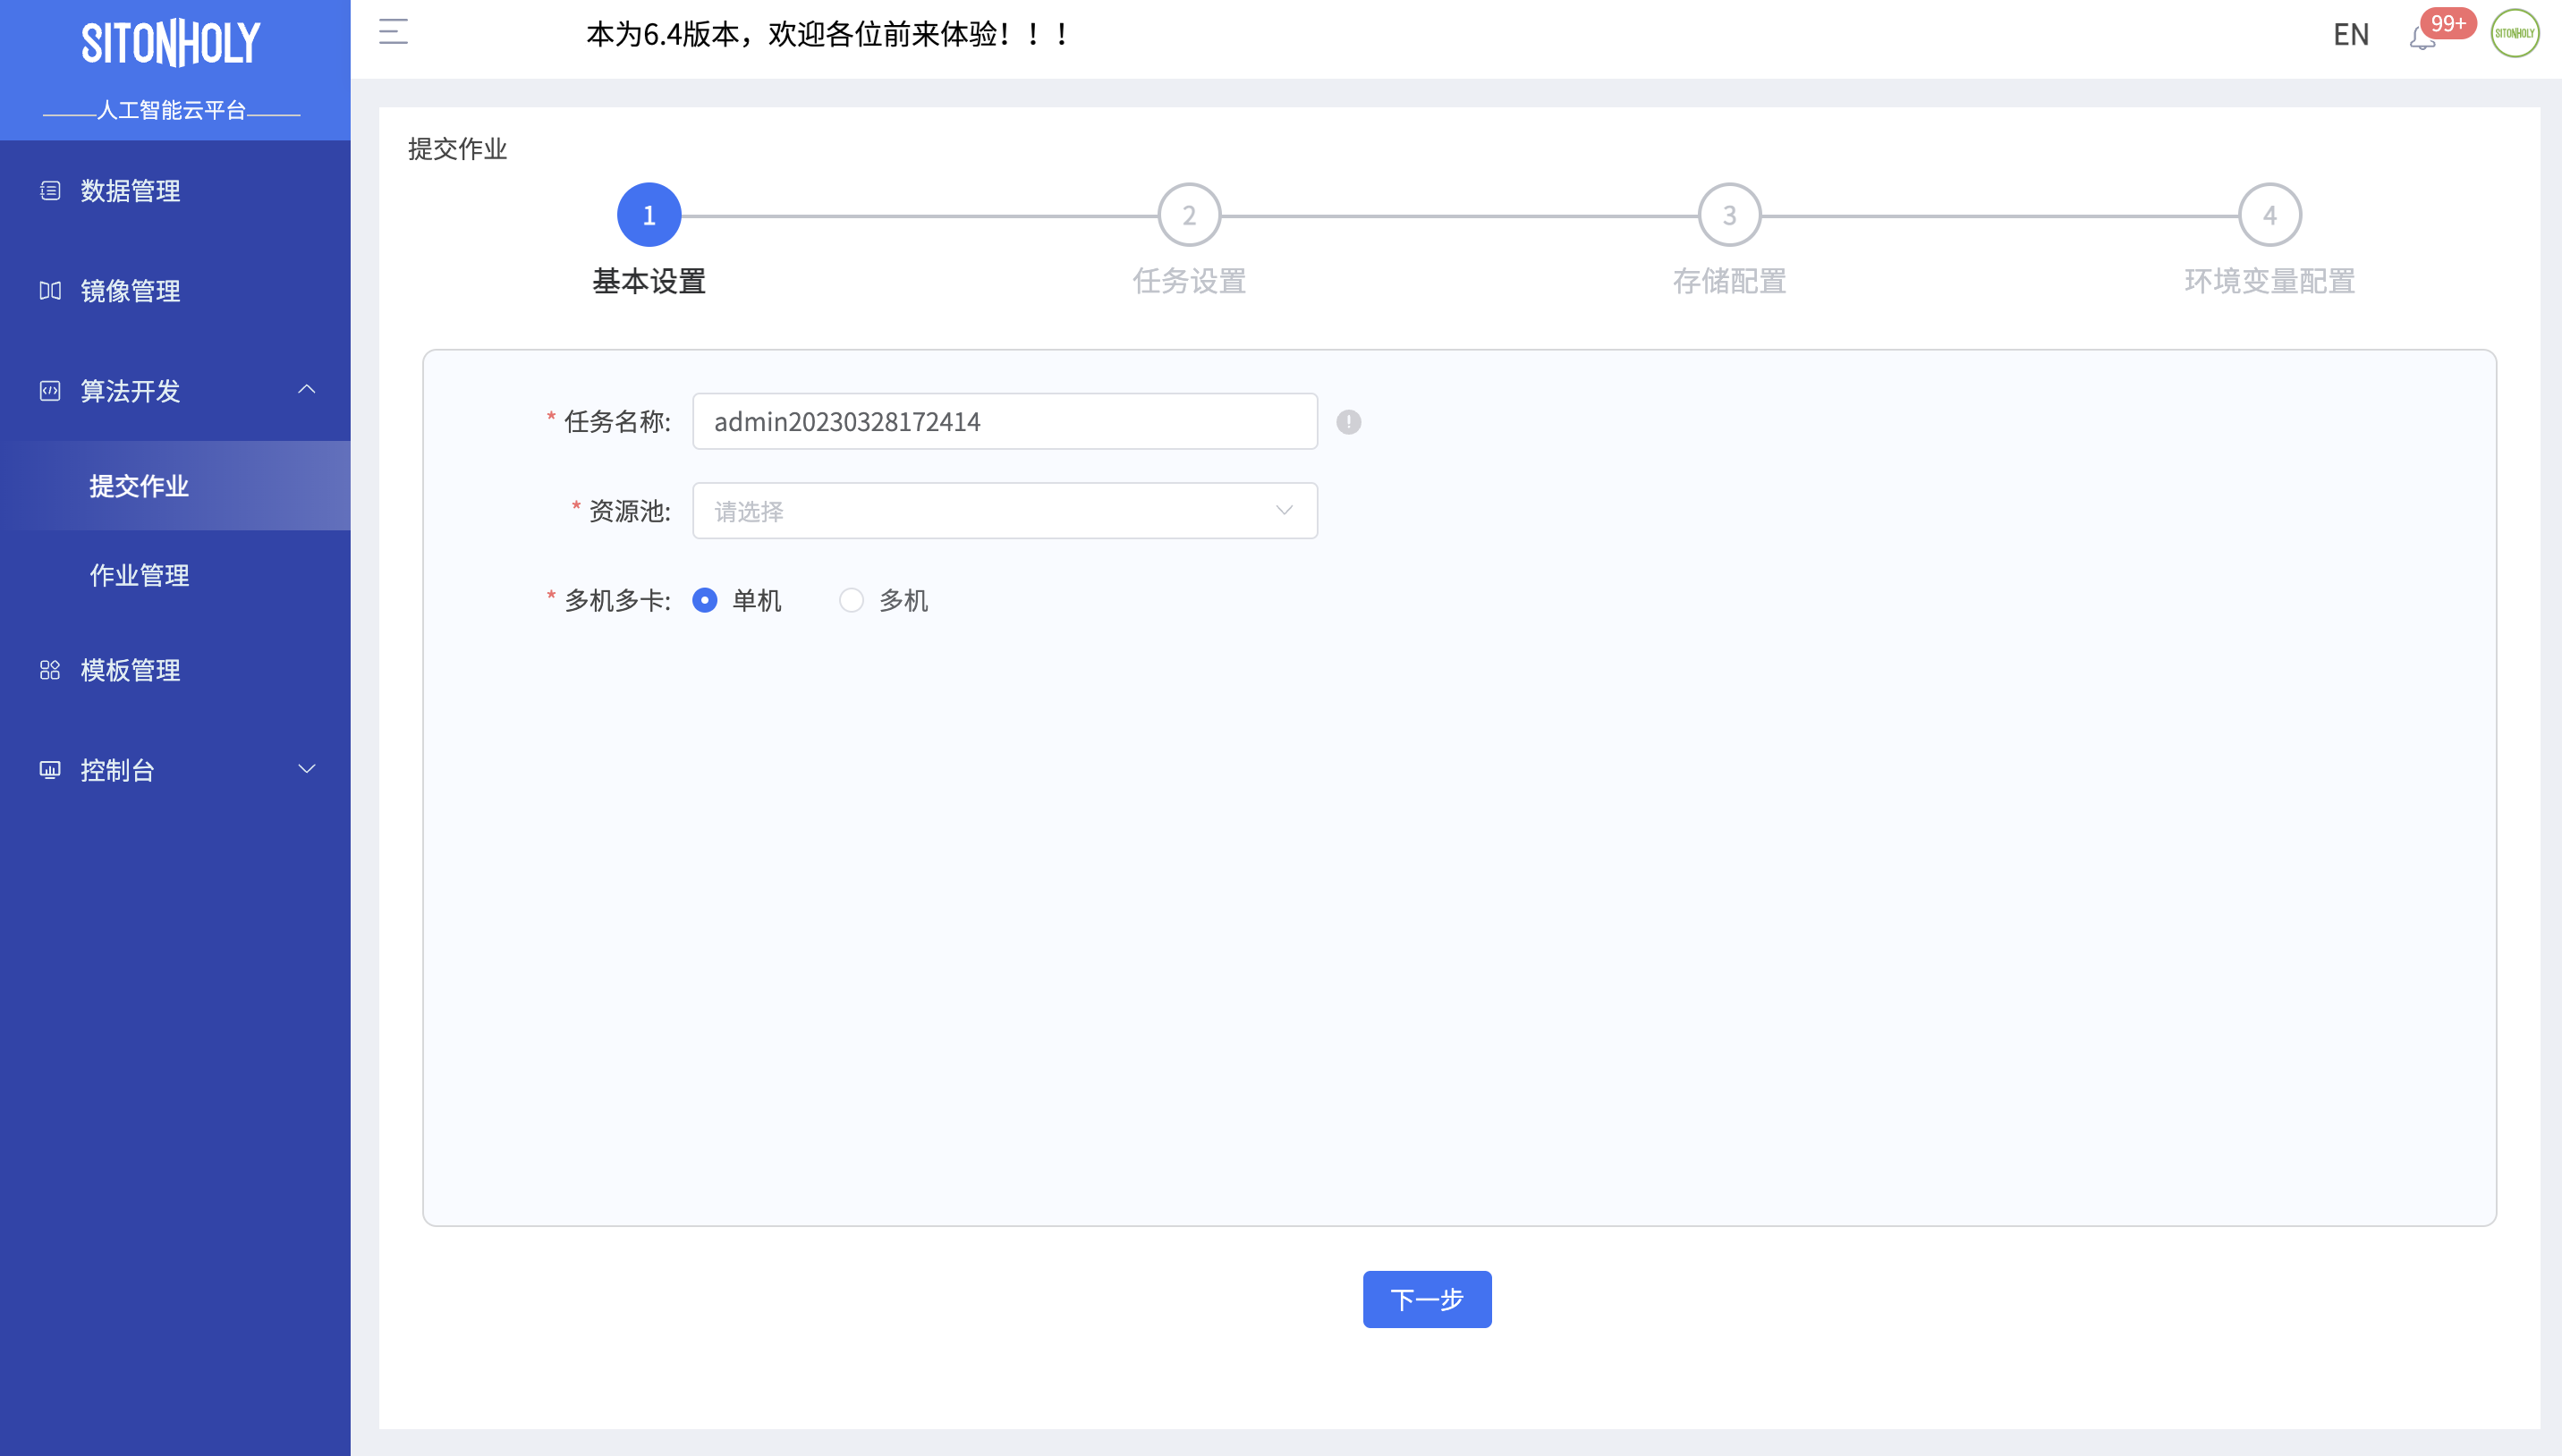Viewport: 2562px width, 1456px height.
Task: Click the 模板管理 sidebar icon
Action: click(x=50, y=670)
